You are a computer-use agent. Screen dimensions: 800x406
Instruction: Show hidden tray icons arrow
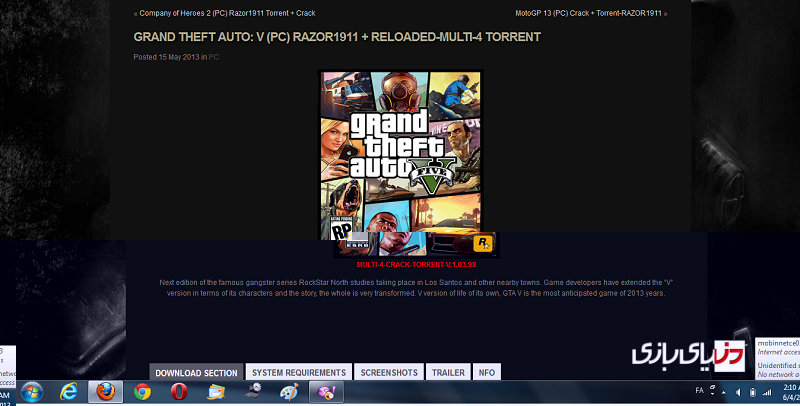[x=724, y=393]
